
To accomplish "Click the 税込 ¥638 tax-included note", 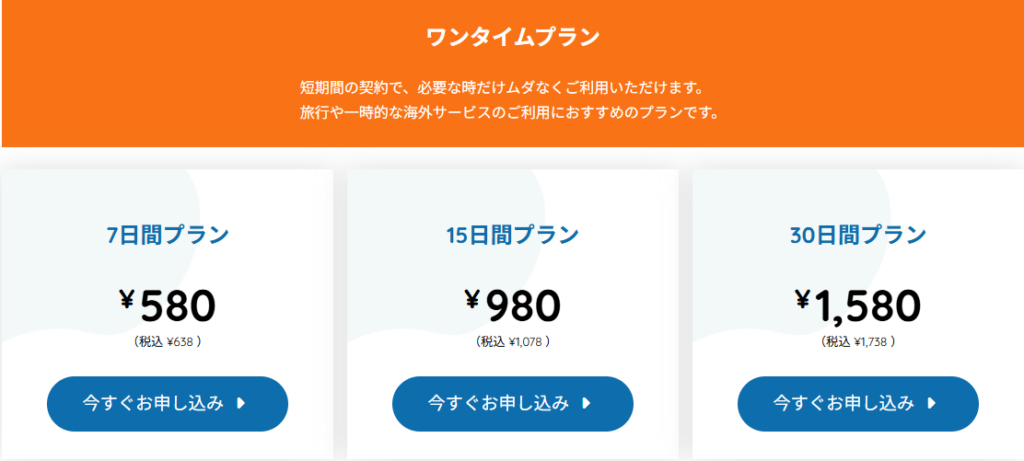I will (168, 341).
